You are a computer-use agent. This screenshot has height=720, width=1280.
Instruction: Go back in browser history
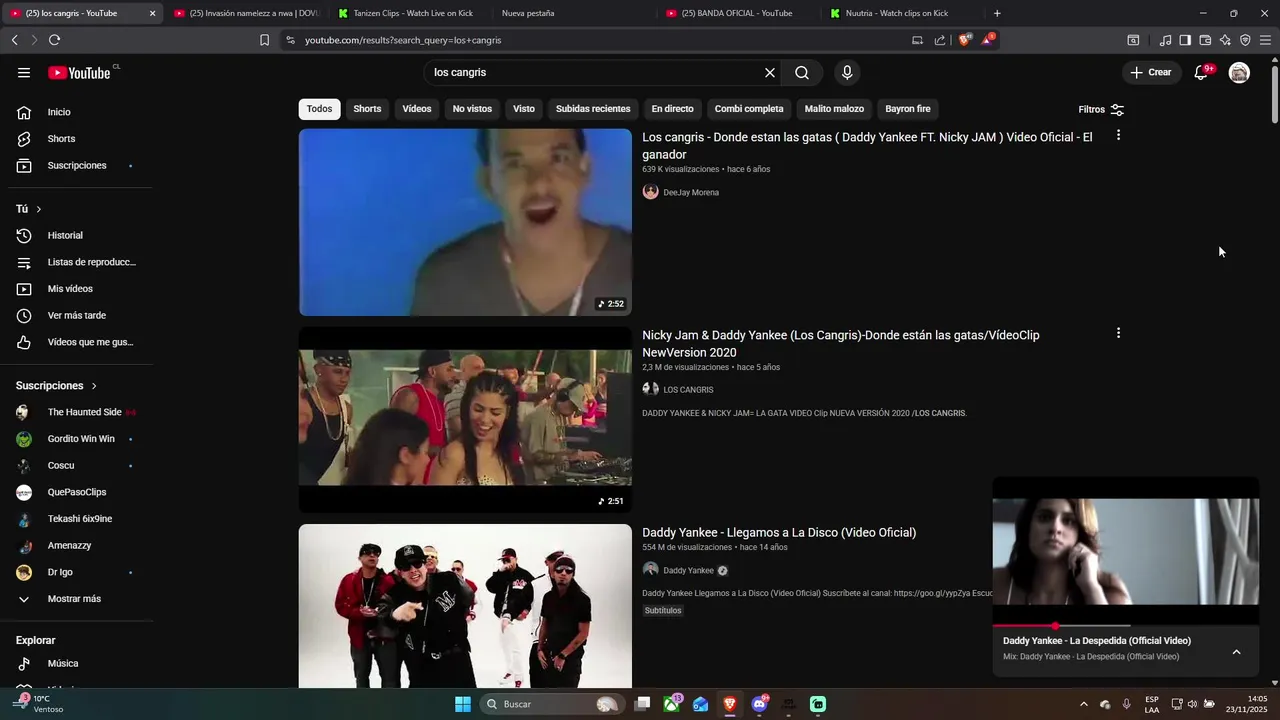click(x=14, y=40)
